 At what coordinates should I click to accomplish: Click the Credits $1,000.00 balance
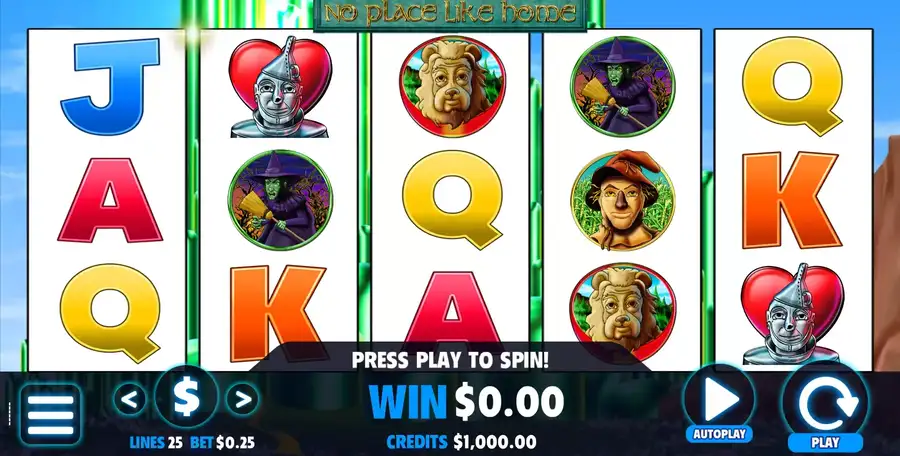[461, 442]
